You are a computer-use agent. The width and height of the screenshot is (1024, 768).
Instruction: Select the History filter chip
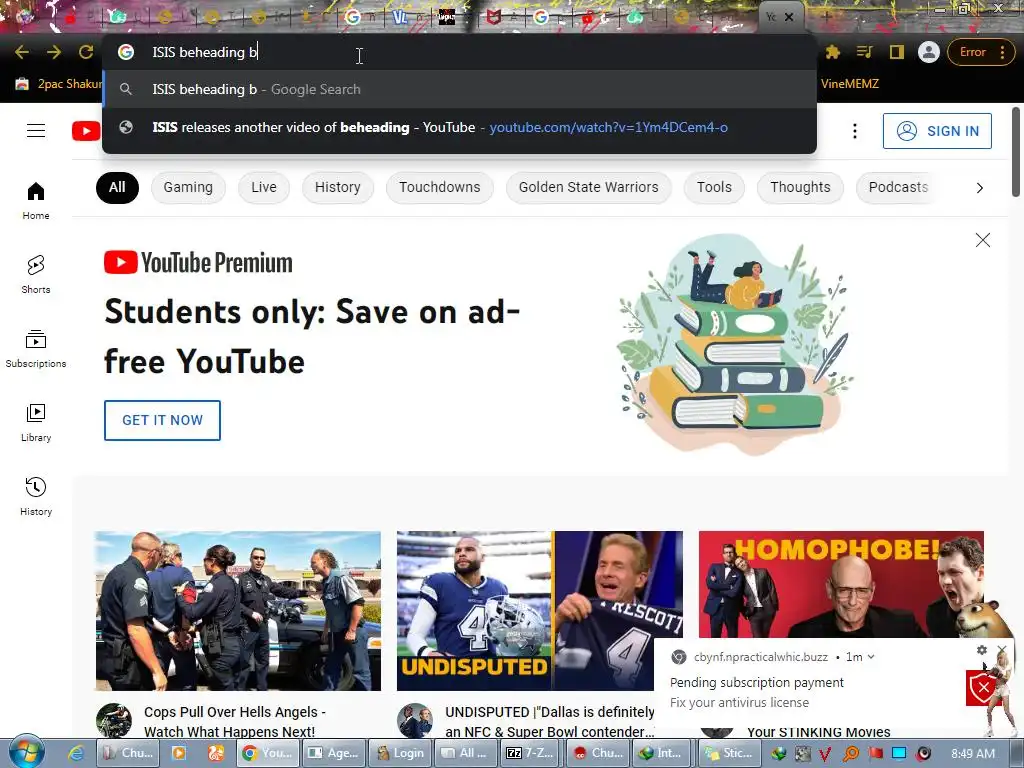[338, 187]
